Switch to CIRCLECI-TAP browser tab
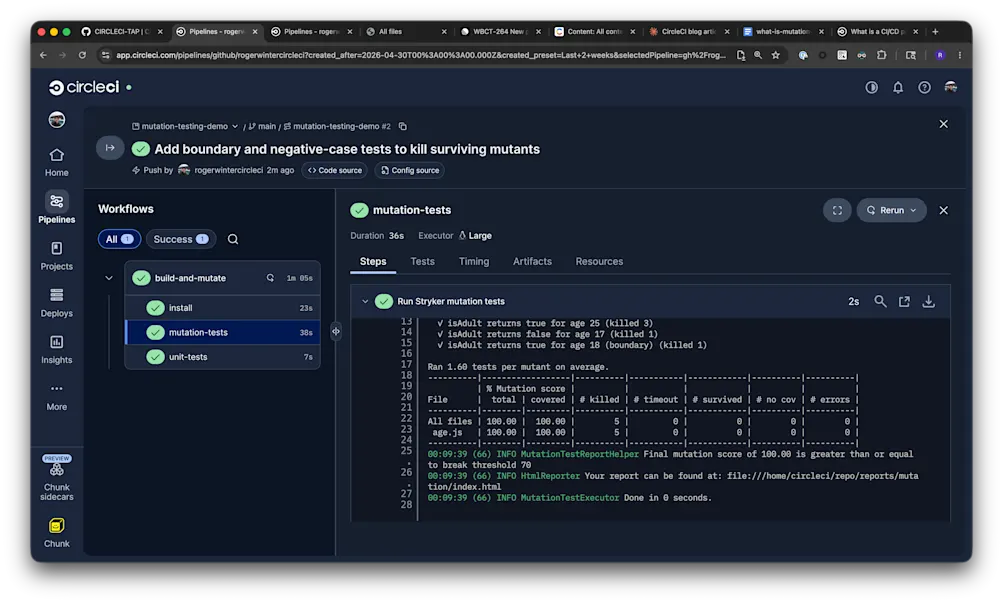 (122, 31)
